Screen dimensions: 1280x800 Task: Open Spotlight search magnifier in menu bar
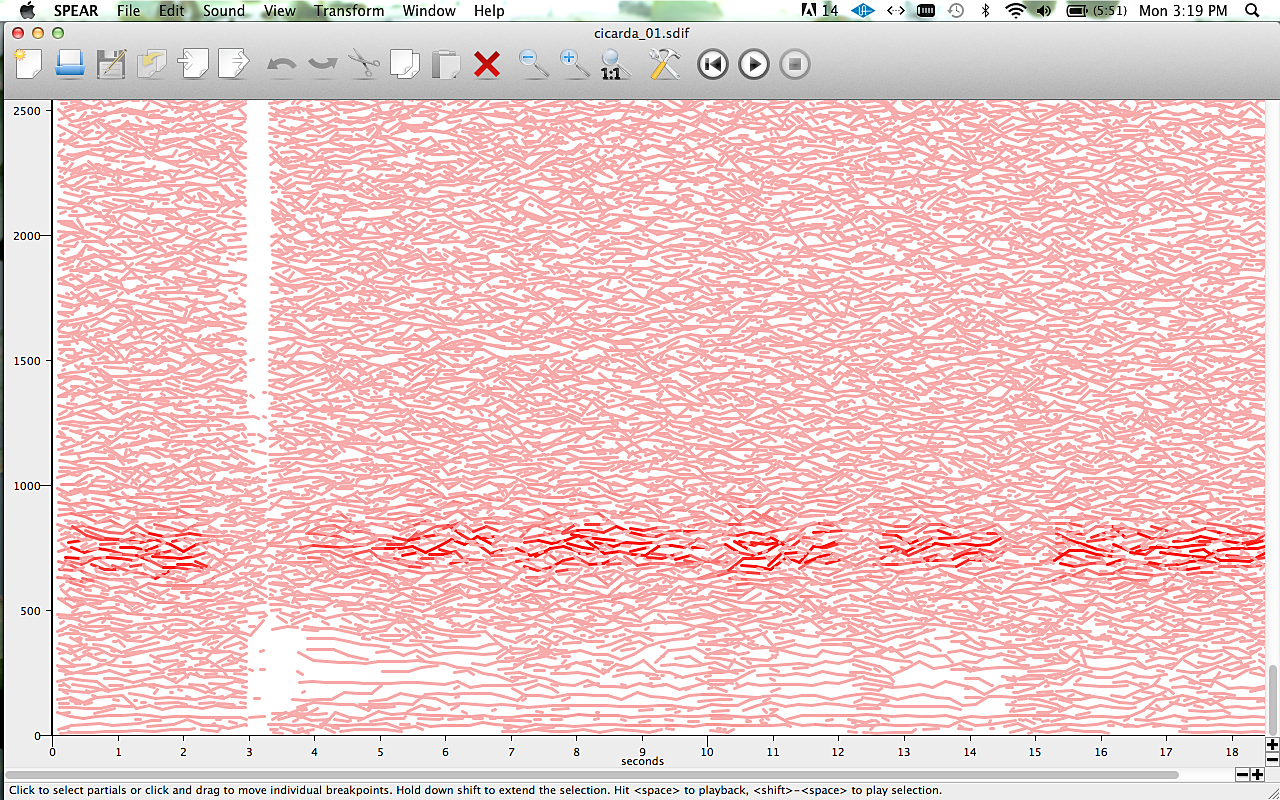[x=1253, y=11]
